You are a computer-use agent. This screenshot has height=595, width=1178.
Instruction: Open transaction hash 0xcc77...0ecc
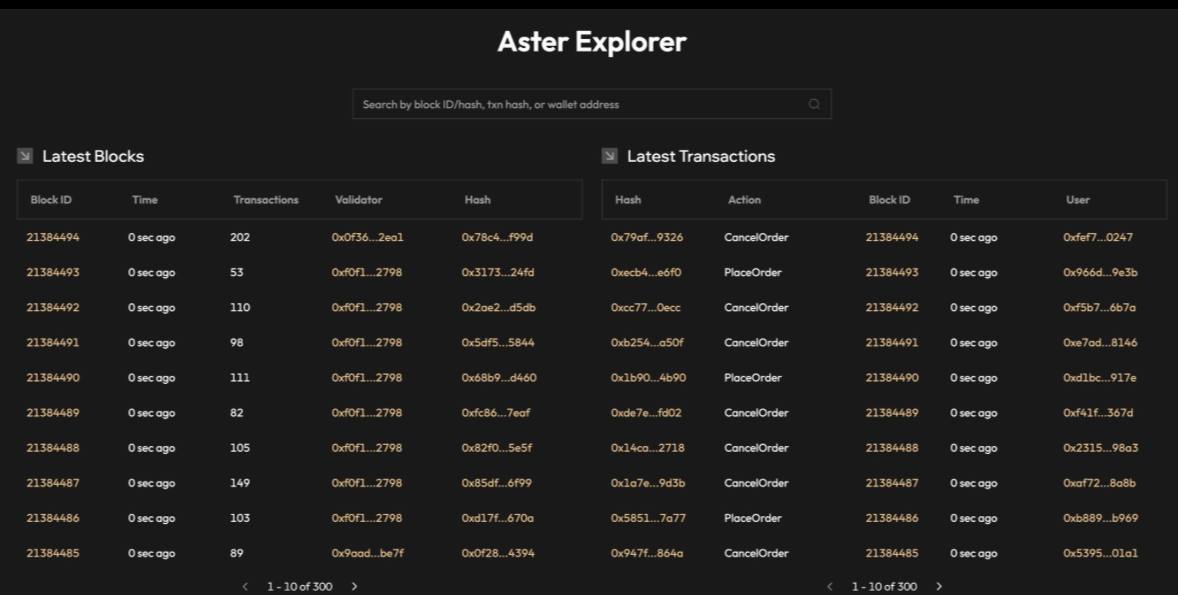[646, 307]
